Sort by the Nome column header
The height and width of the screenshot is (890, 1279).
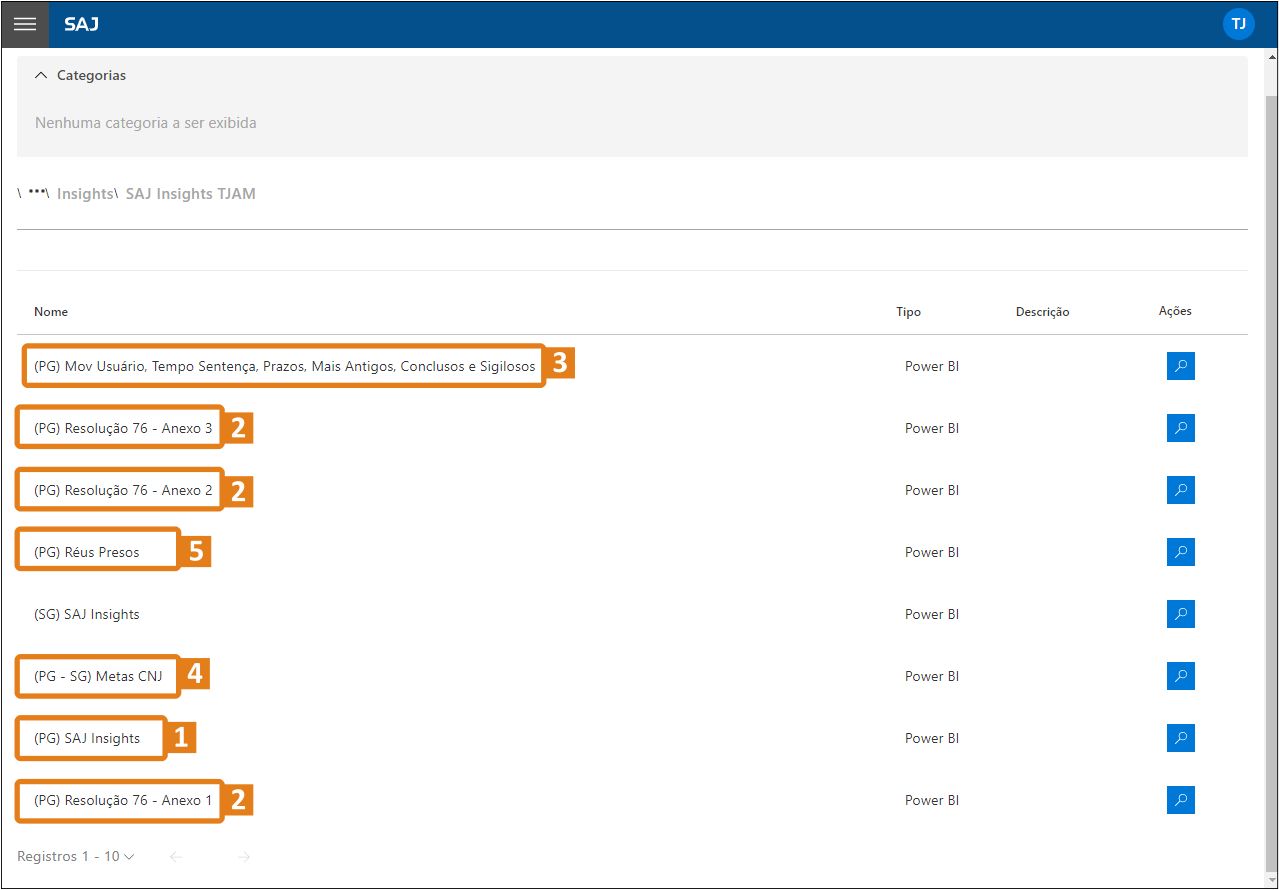[51, 312]
